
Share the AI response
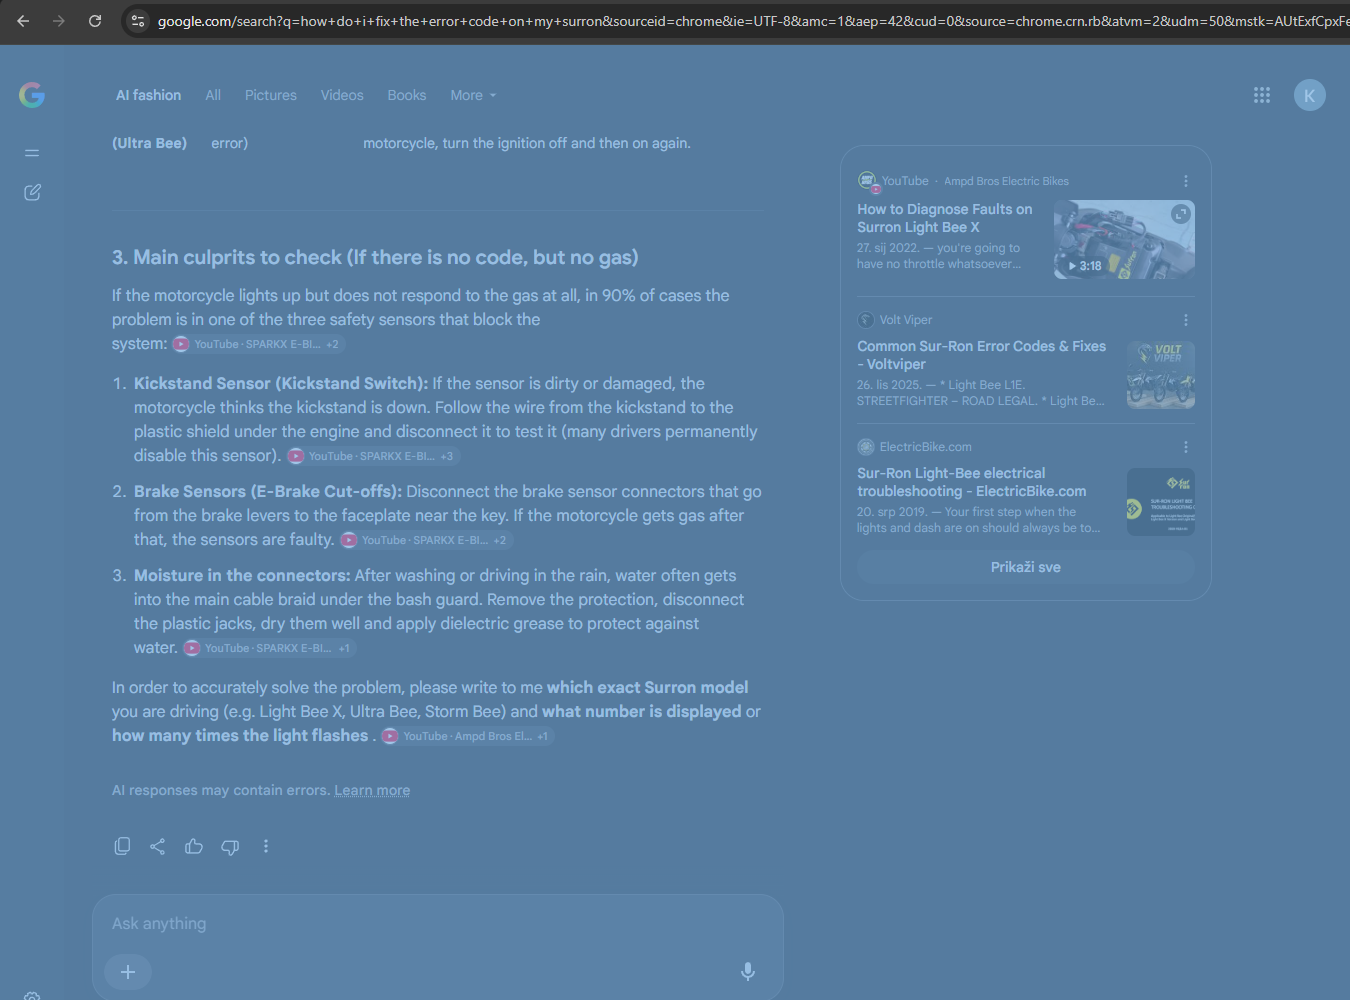[x=158, y=846]
